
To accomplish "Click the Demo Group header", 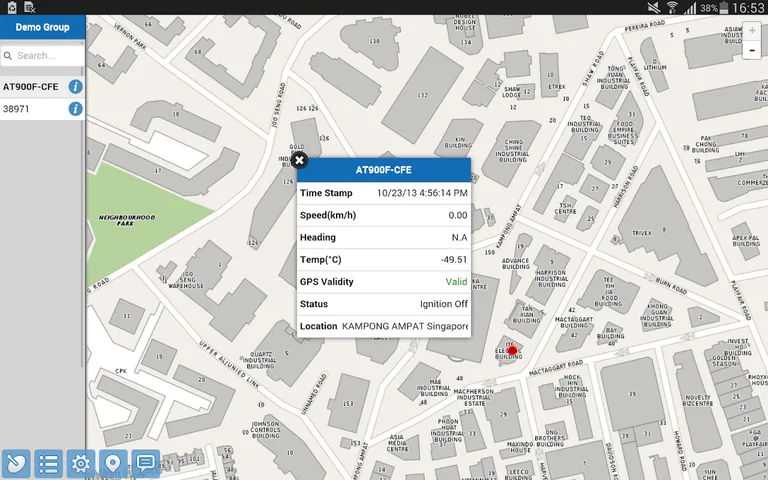I will pos(43,27).
